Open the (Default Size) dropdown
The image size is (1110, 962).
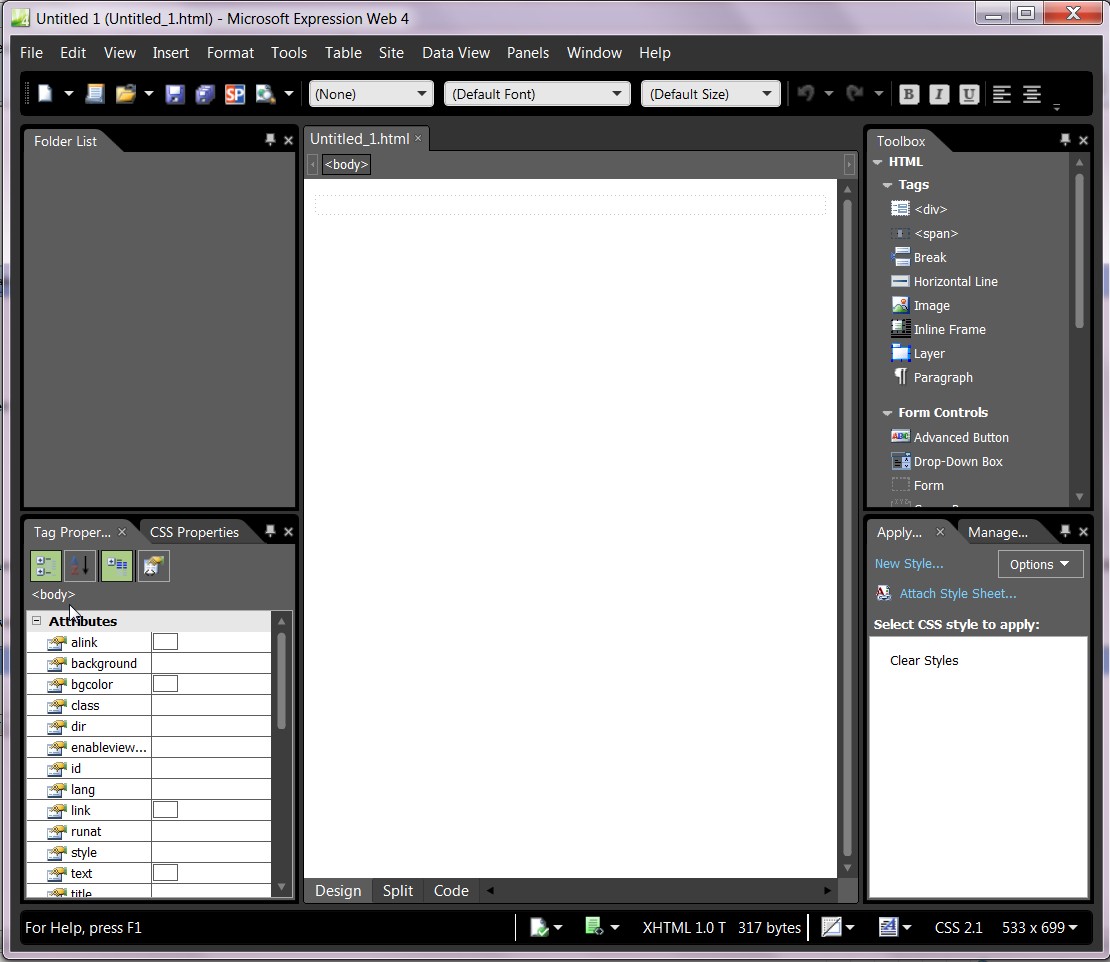(x=710, y=93)
